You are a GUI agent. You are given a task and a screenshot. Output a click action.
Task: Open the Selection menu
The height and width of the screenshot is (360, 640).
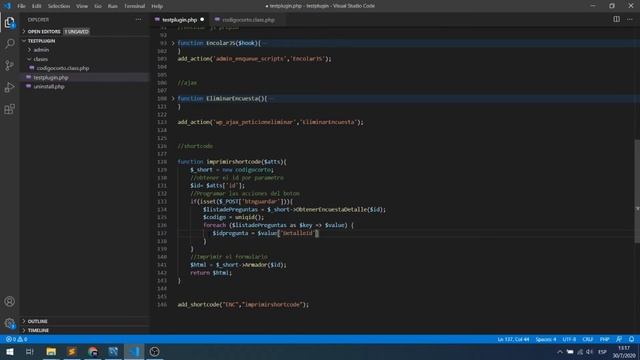pos(59,6)
